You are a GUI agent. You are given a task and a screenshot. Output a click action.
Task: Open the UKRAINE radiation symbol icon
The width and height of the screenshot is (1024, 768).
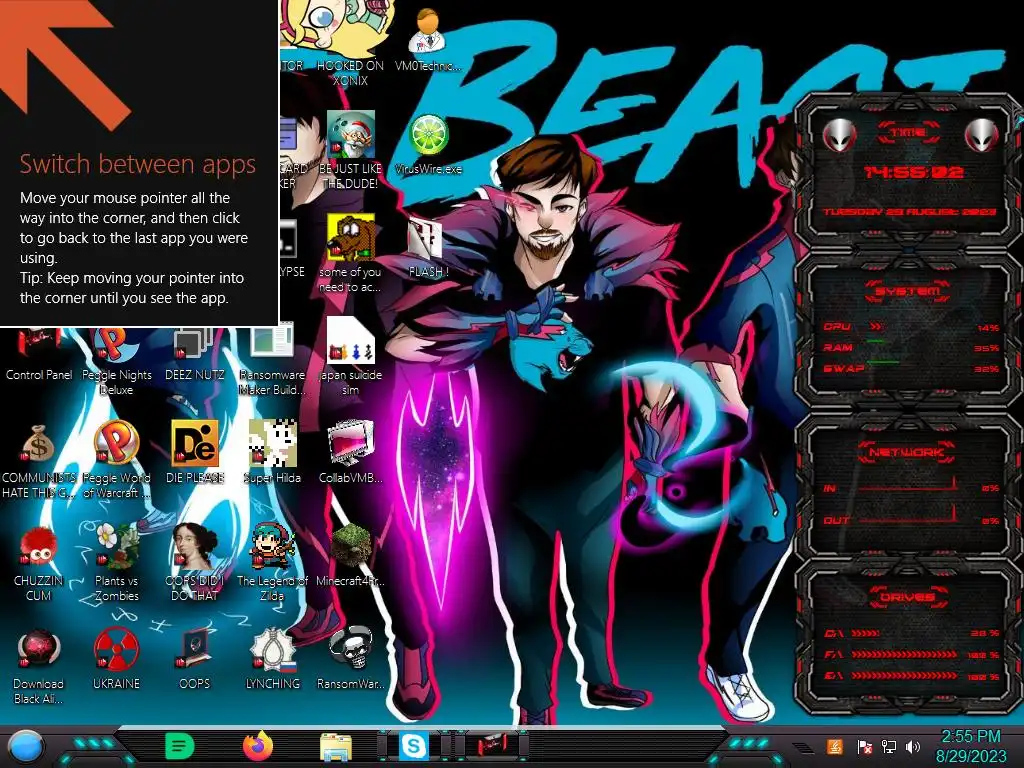[x=116, y=658]
